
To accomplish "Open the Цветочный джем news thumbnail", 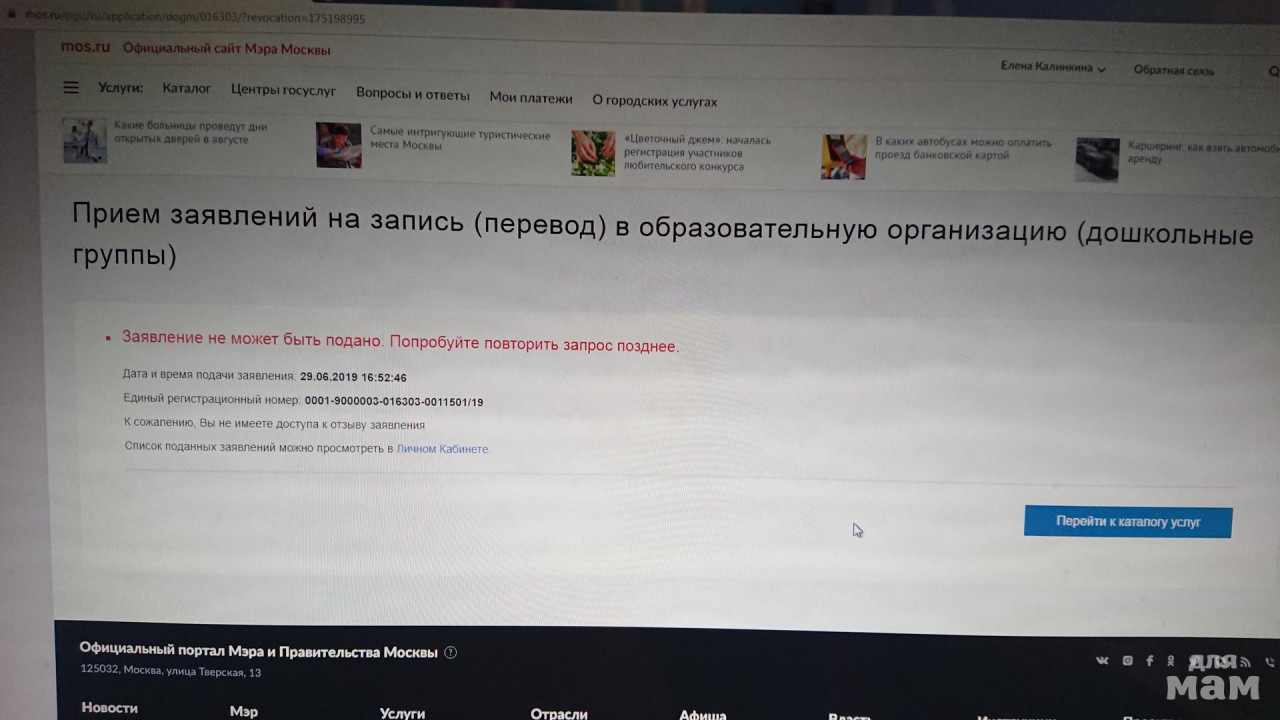I will coord(593,153).
